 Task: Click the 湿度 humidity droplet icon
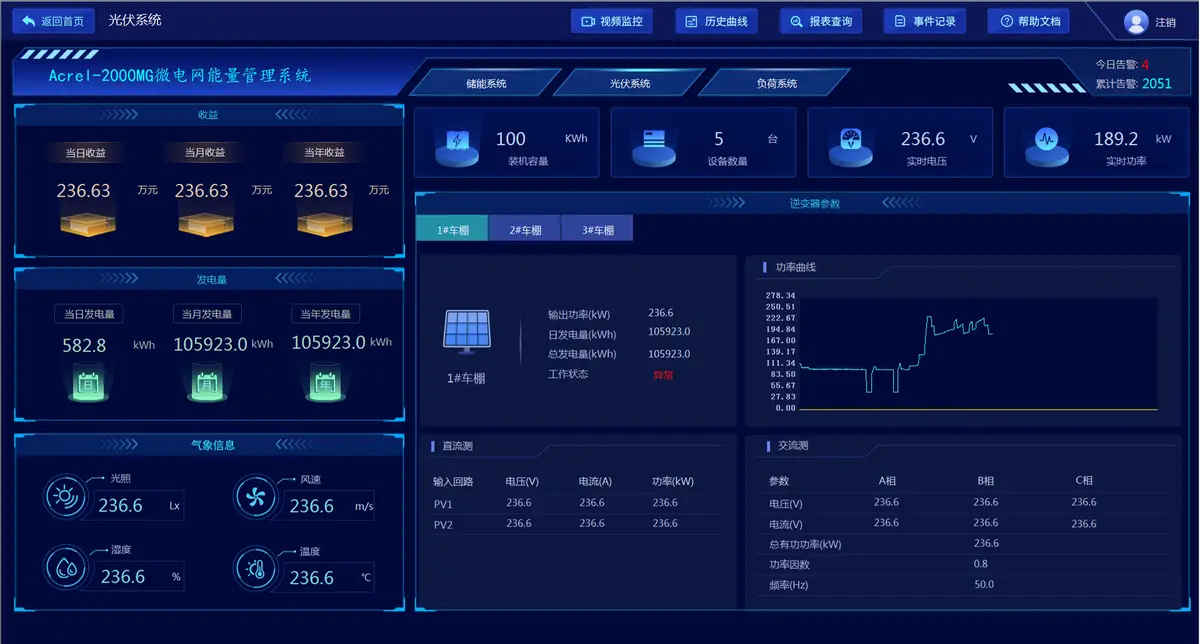(x=66, y=568)
